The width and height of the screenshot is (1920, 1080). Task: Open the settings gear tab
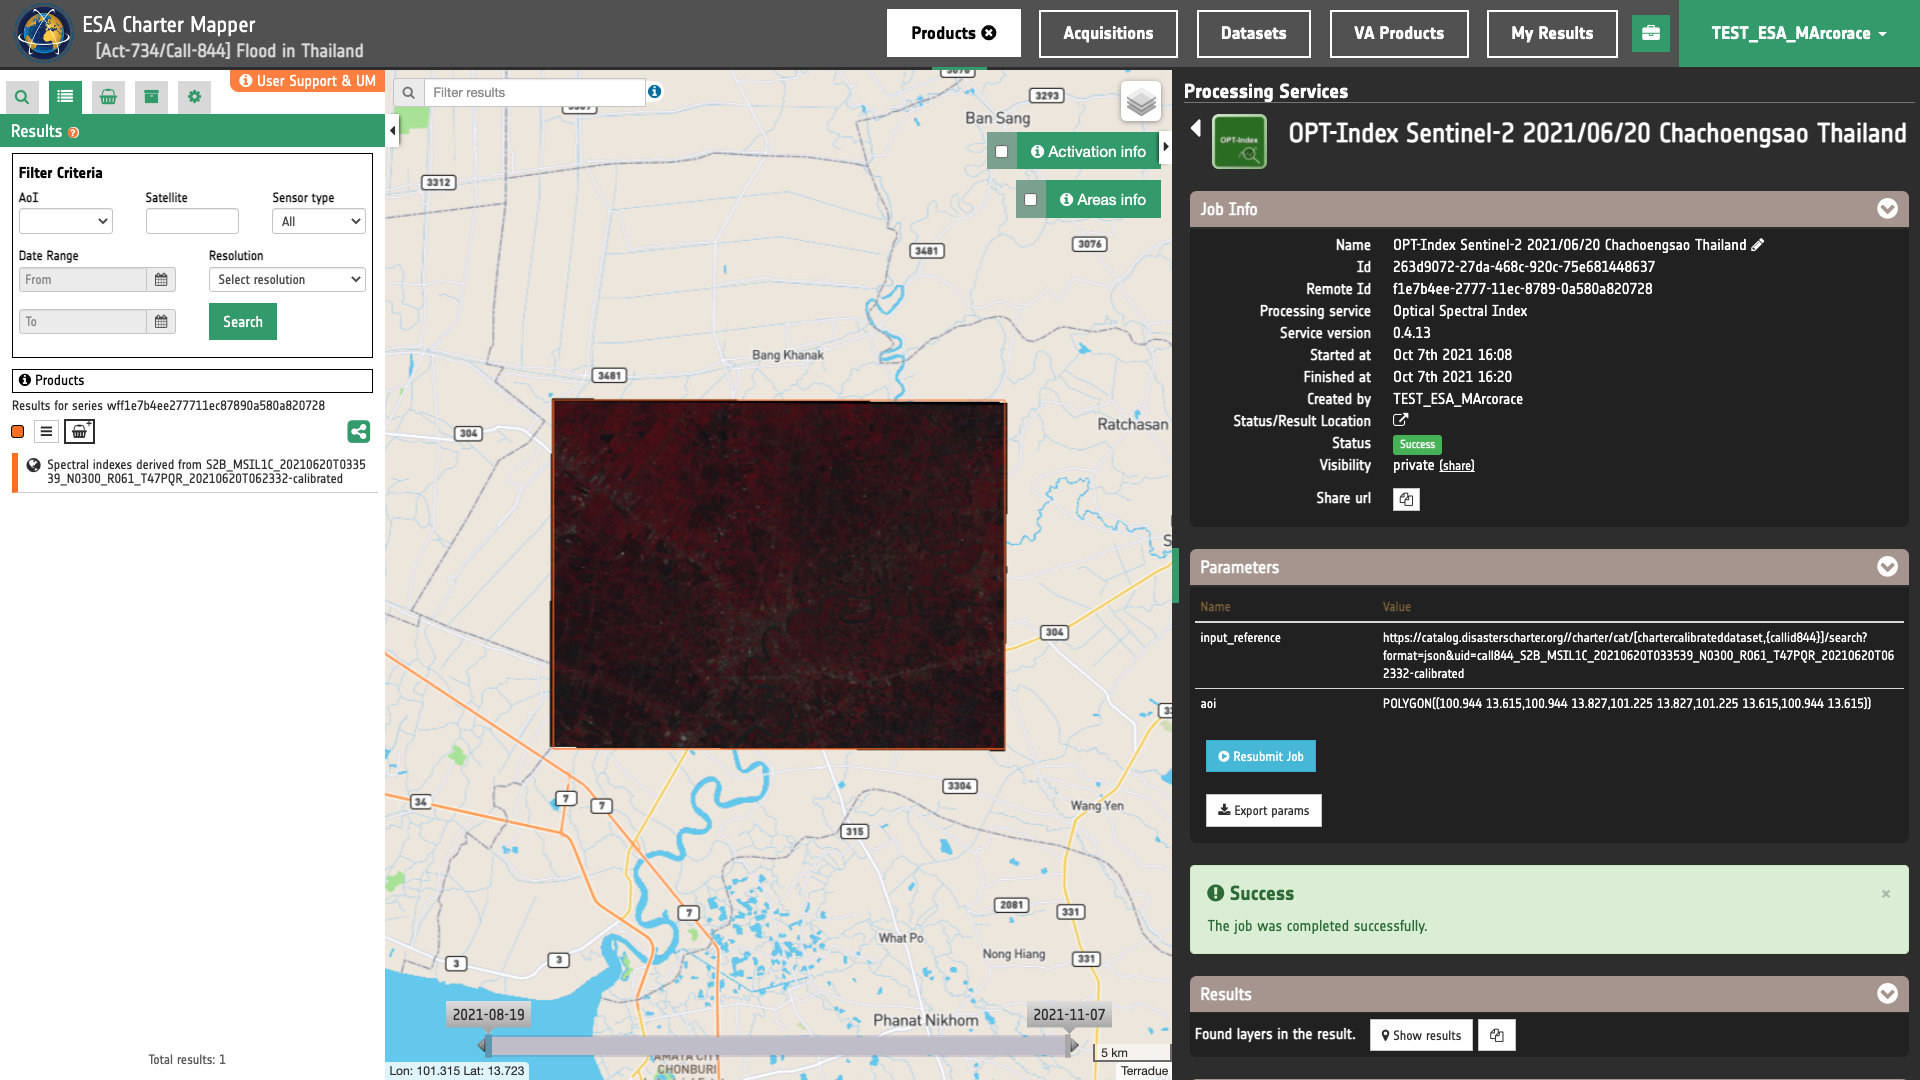click(x=194, y=97)
